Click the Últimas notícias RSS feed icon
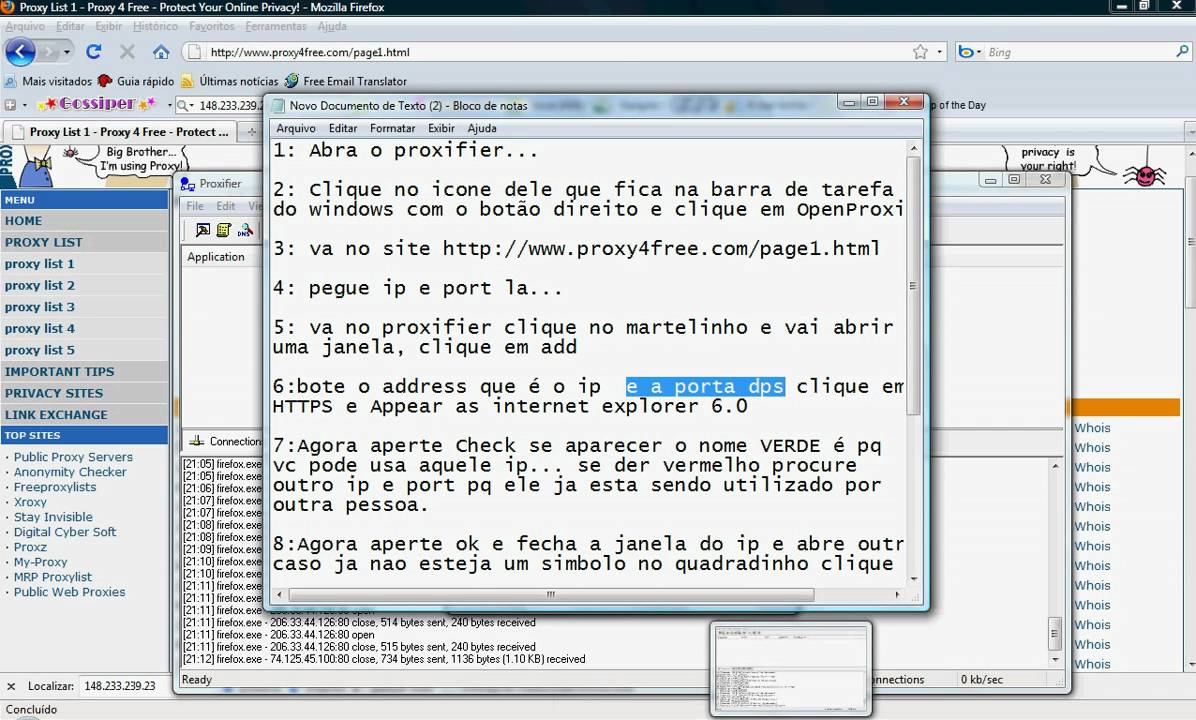 click(187, 81)
